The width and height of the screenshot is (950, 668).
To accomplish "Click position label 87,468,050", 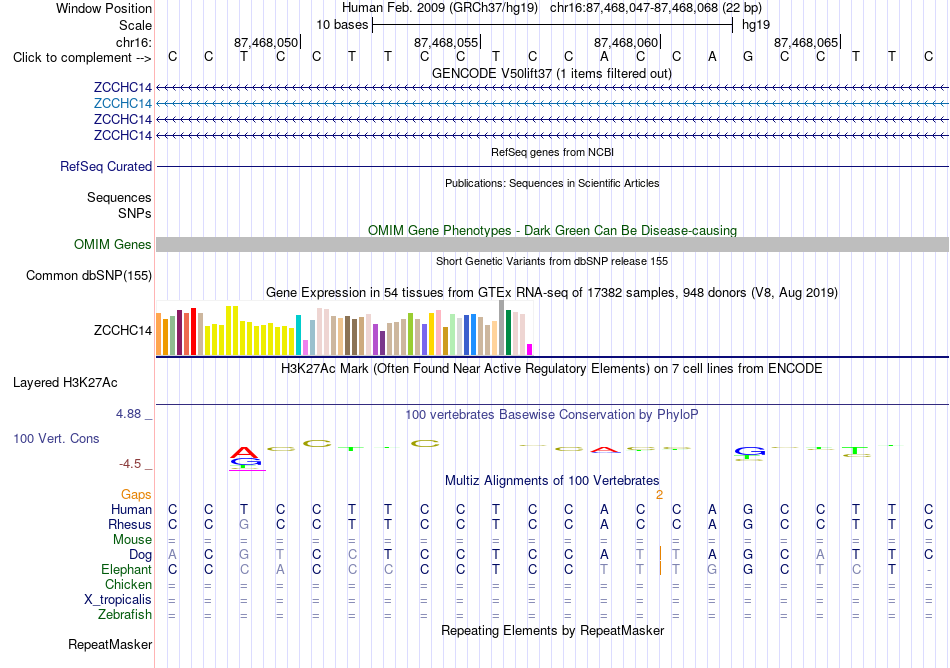I will pyautogui.click(x=266, y=43).
